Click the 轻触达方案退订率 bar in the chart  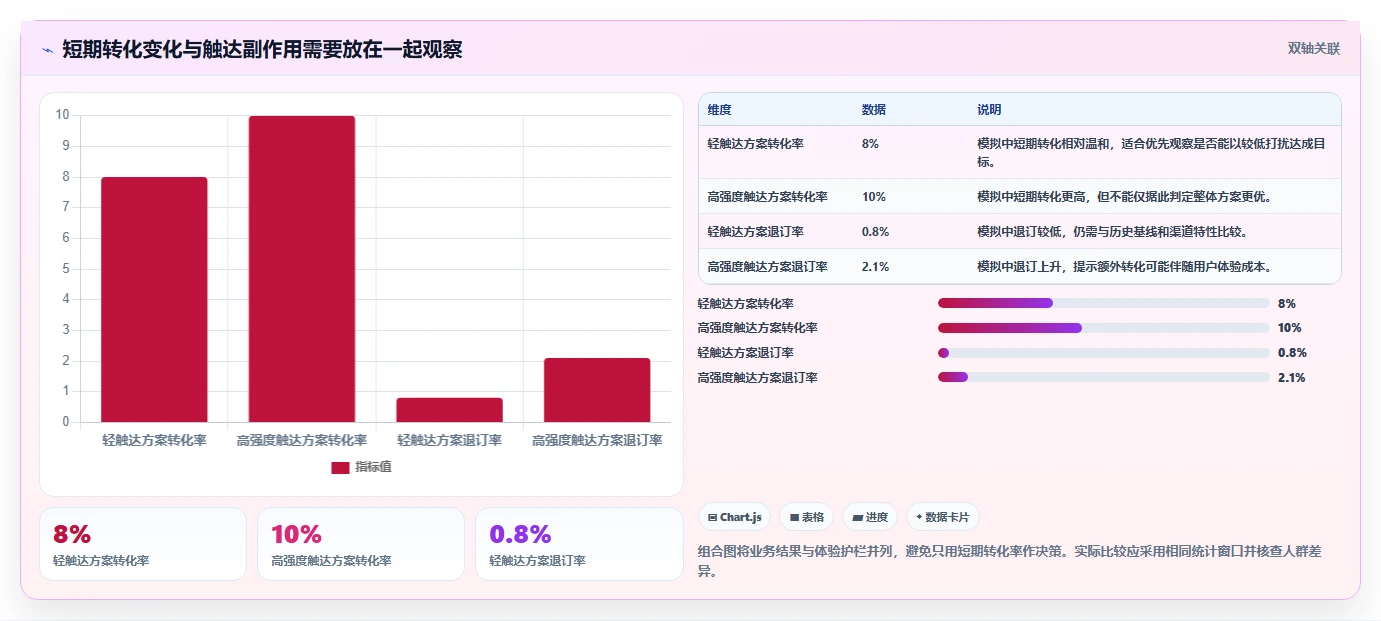click(449, 410)
